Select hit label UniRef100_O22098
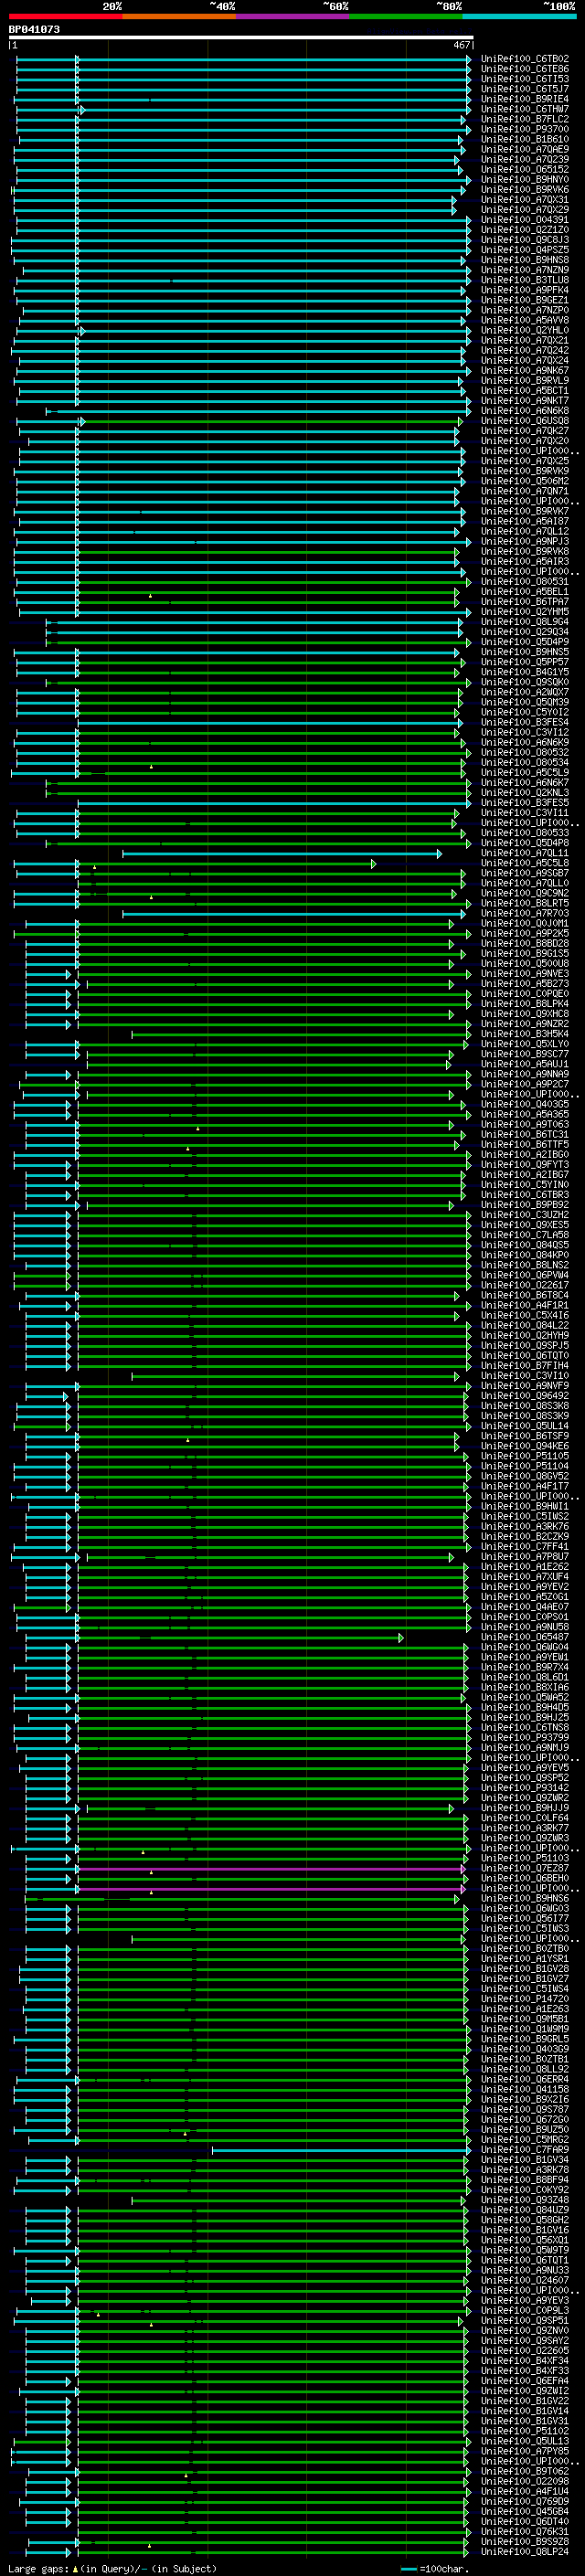 coord(525,2481)
